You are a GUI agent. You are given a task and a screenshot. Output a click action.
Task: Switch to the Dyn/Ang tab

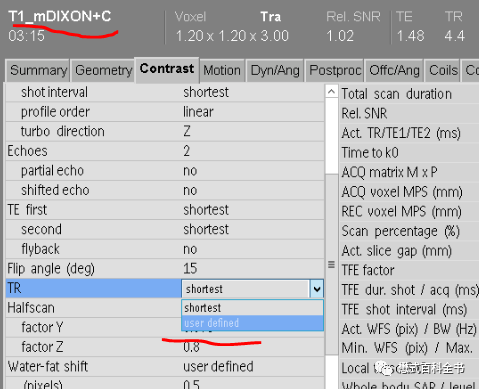(275, 70)
